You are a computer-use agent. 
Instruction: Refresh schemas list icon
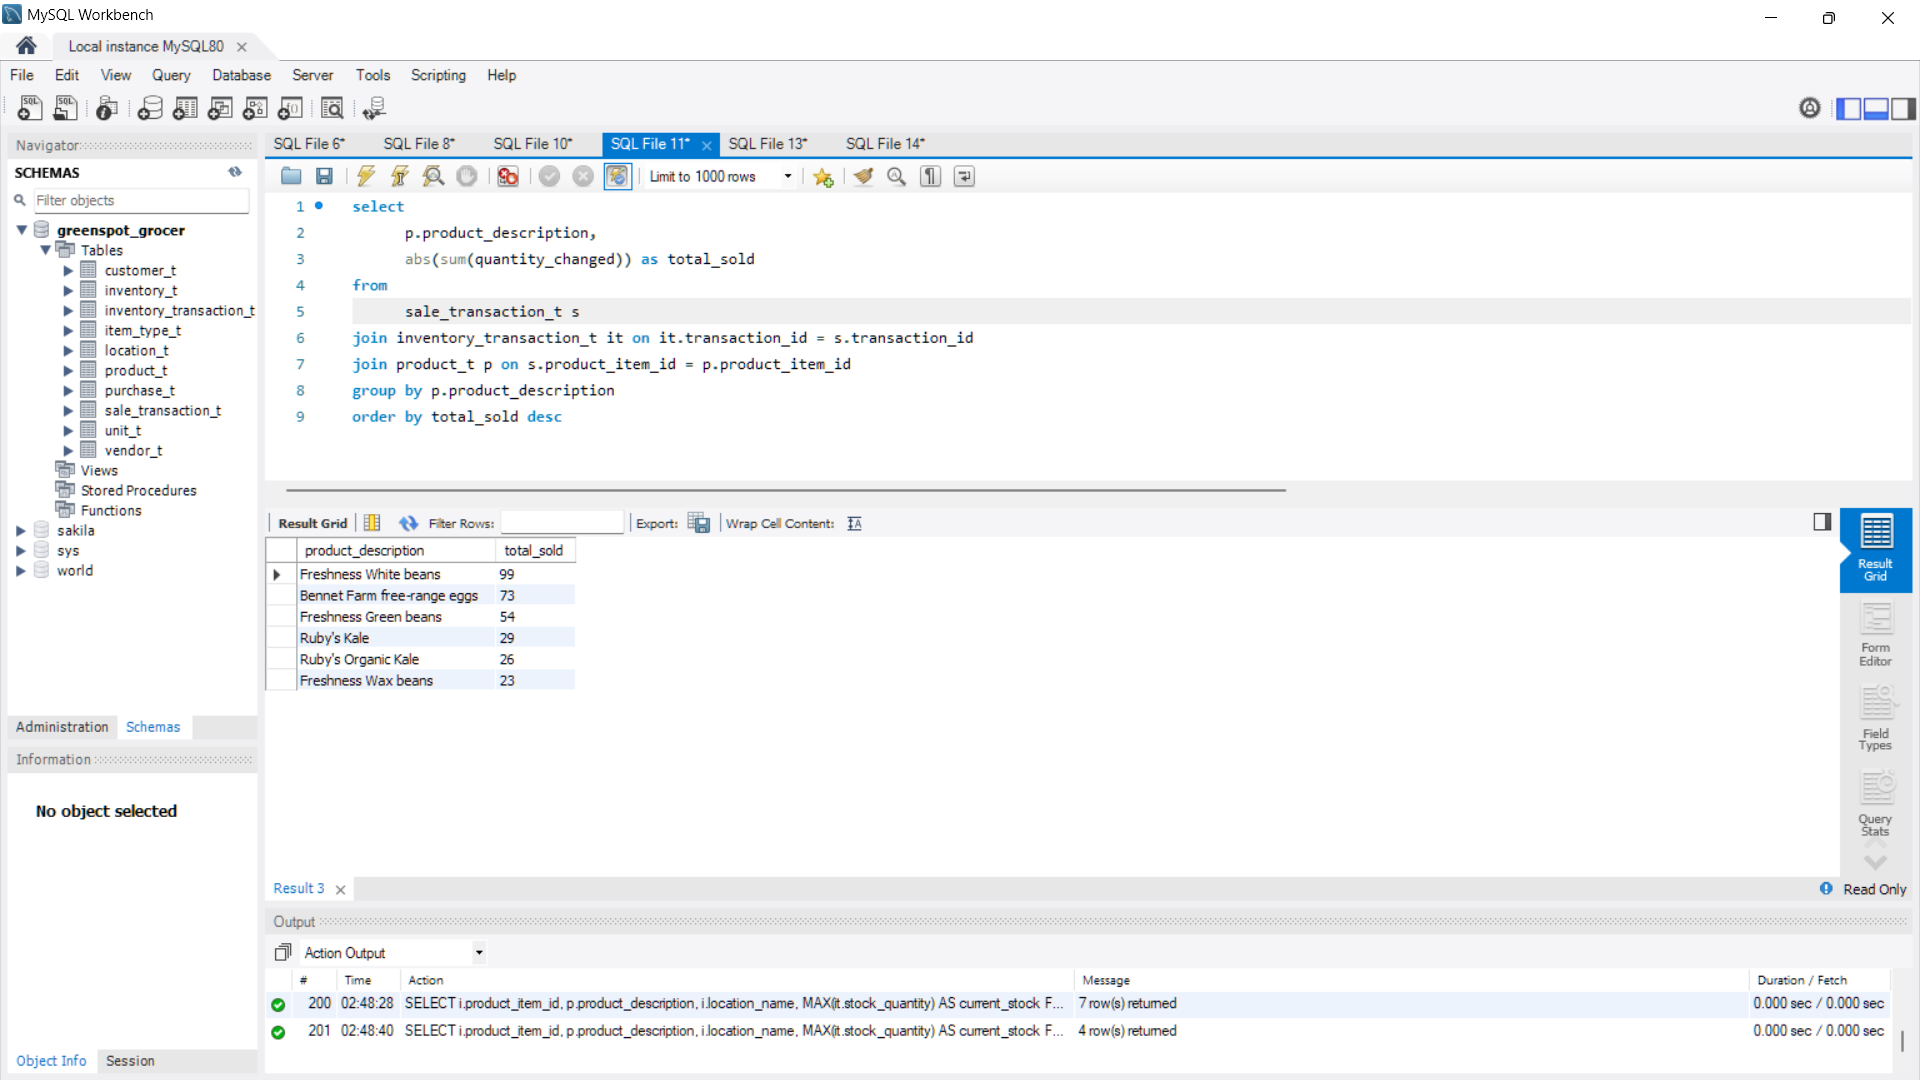coord(235,172)
